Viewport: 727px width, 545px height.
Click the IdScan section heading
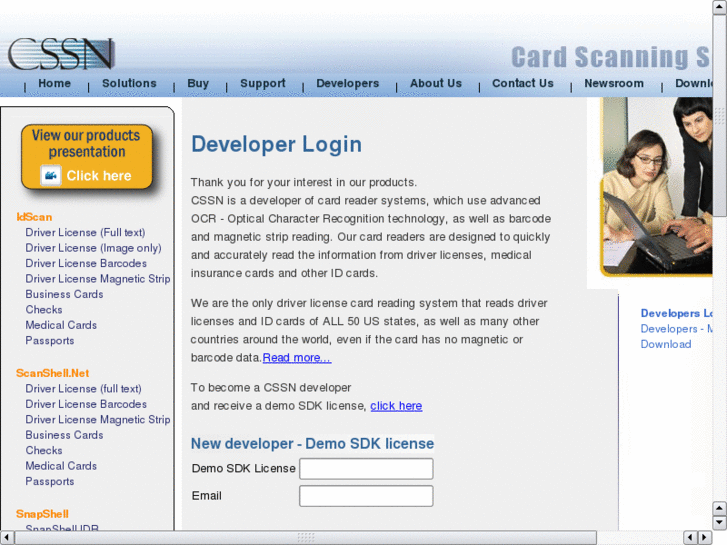34,217
